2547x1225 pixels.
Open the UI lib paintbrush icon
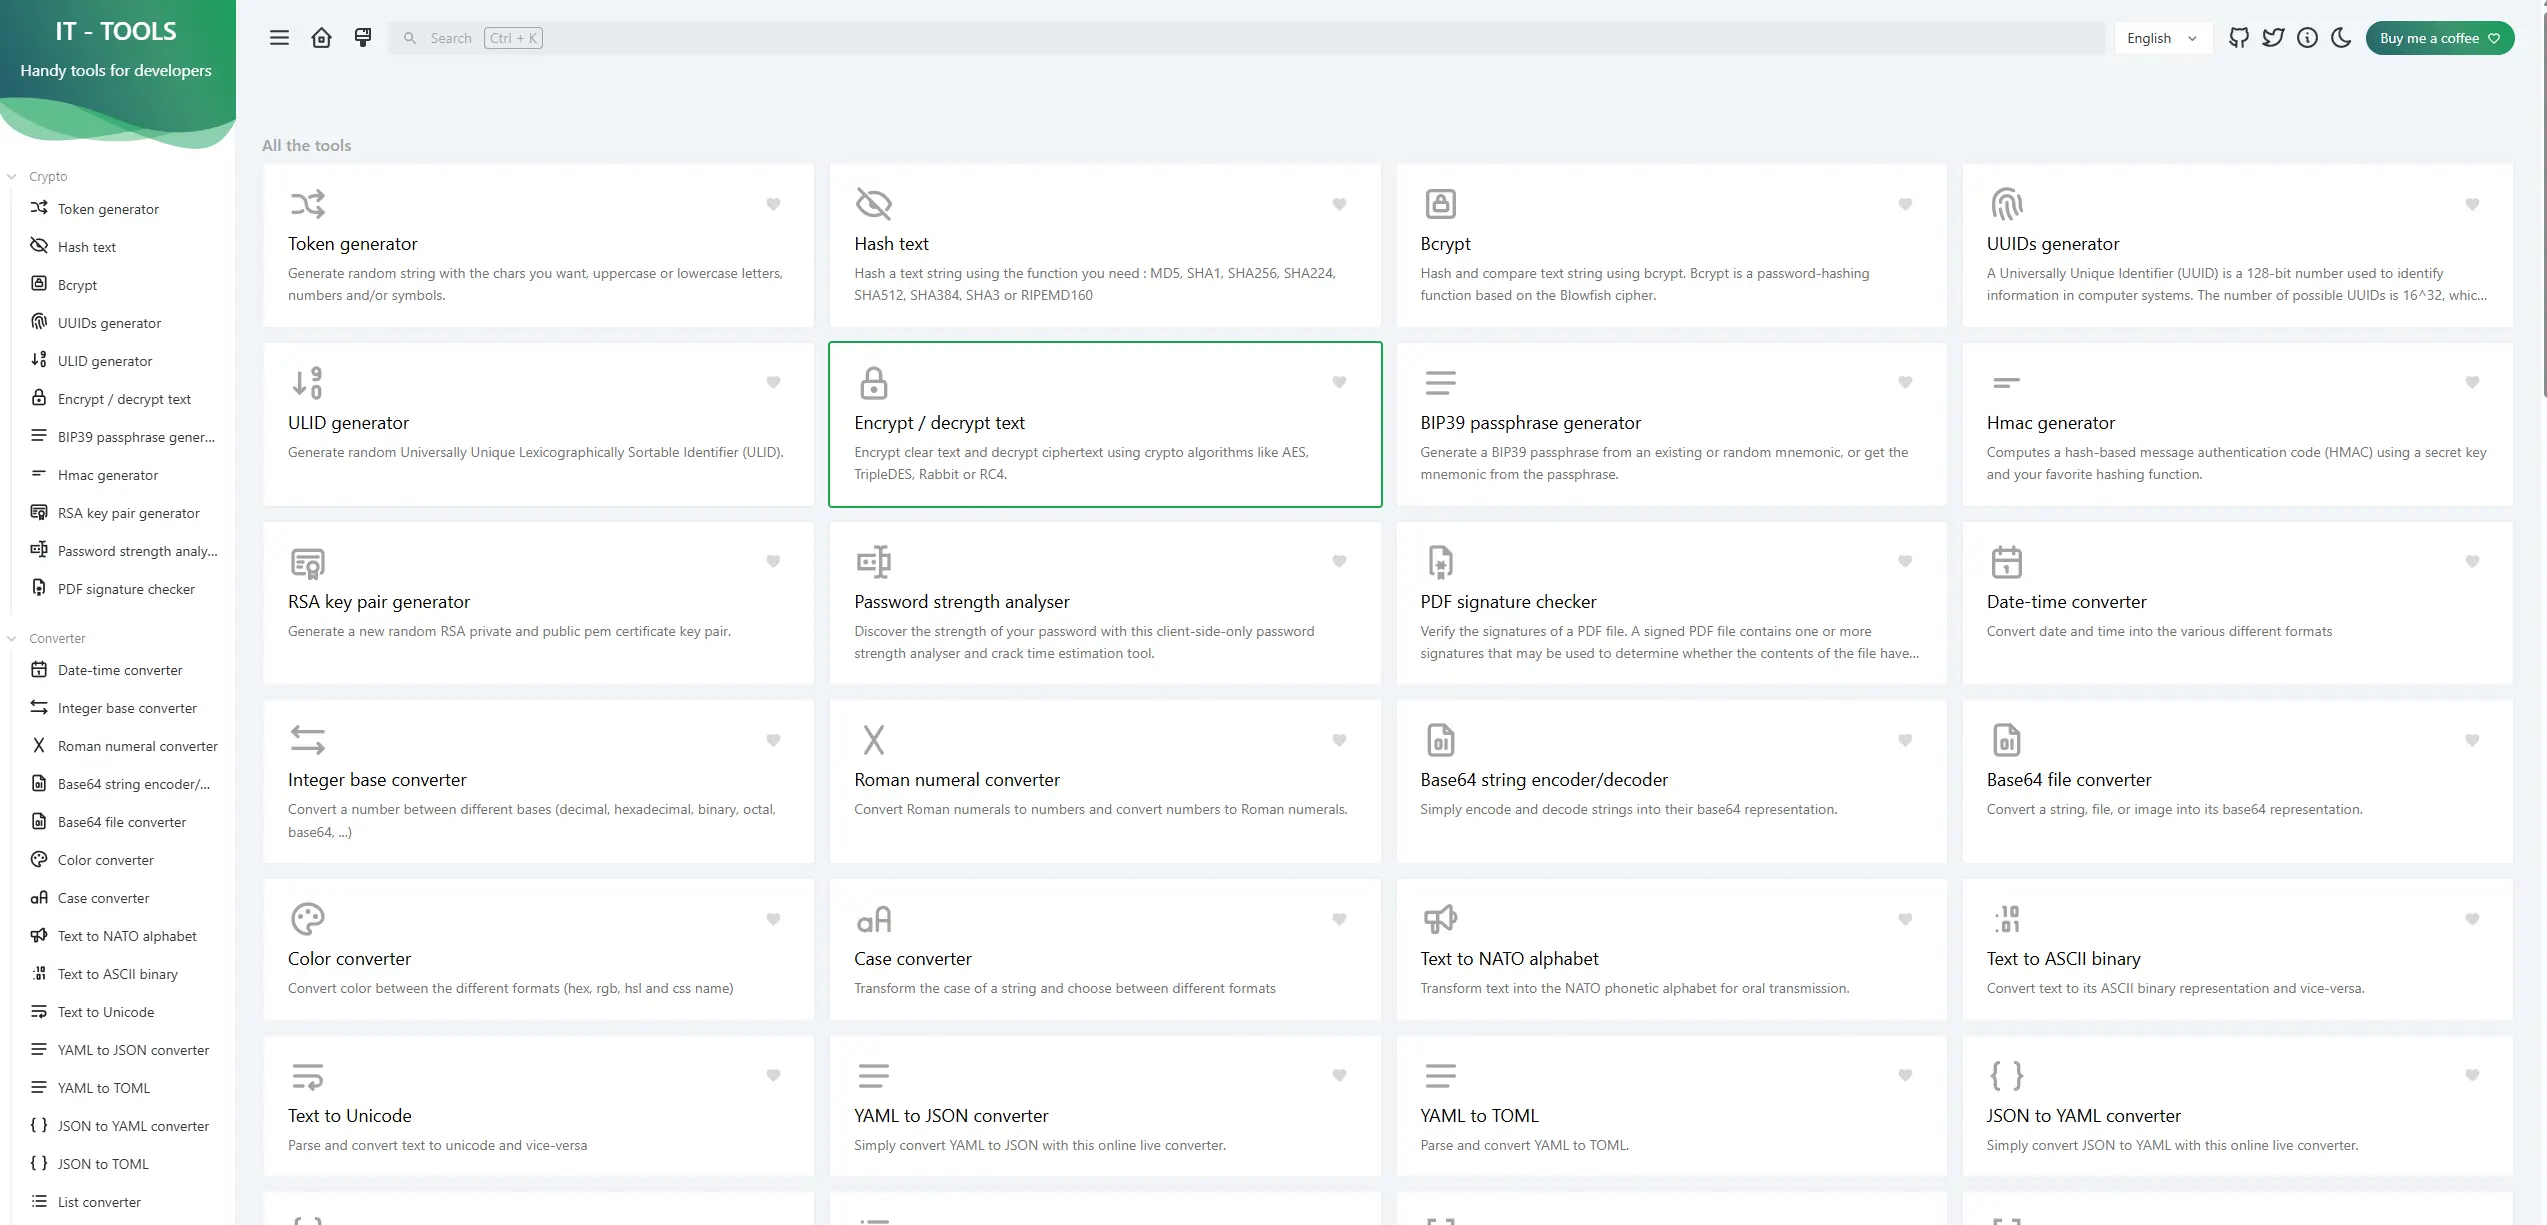pyautogui.click(x=363, y=38)
